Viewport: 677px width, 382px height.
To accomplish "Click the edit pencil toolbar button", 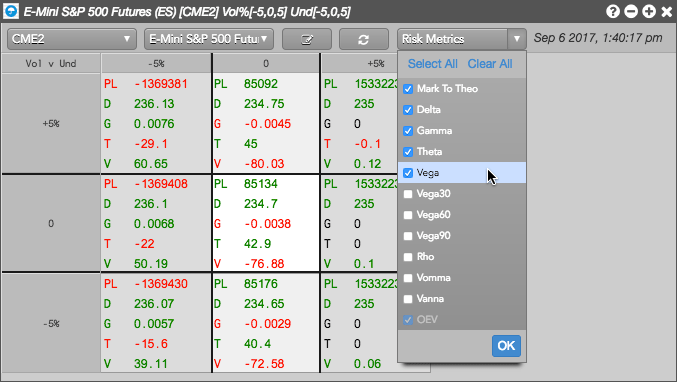I will point(307,39).
